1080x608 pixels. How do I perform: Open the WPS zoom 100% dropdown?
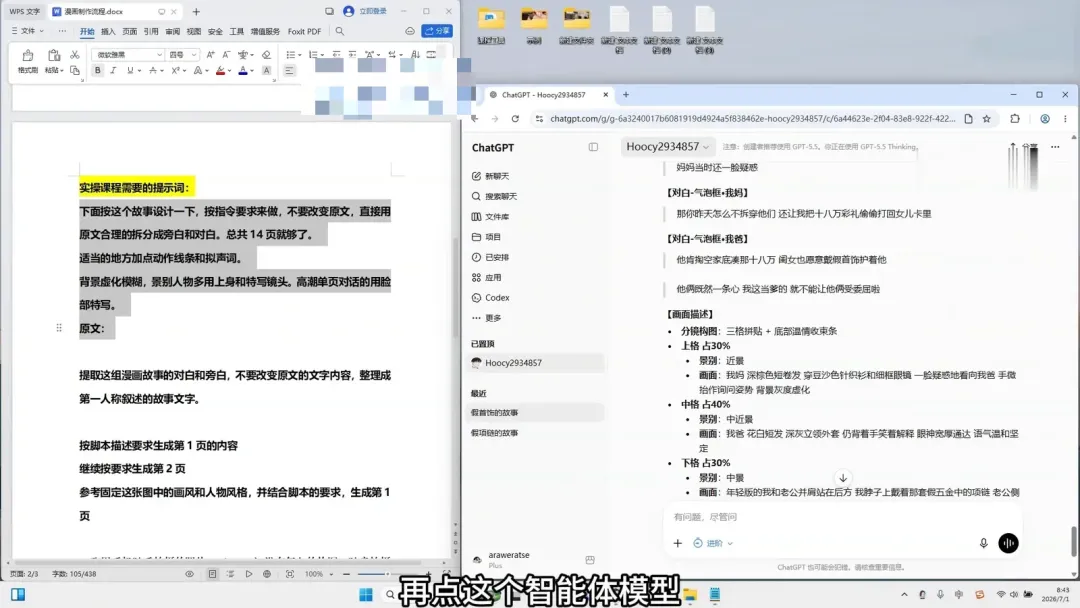(x=319, y=574)
